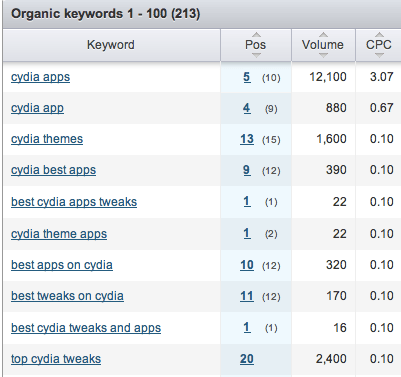
Task: Click position 13 link for cydia themes
Action: (x=247, y=139)
